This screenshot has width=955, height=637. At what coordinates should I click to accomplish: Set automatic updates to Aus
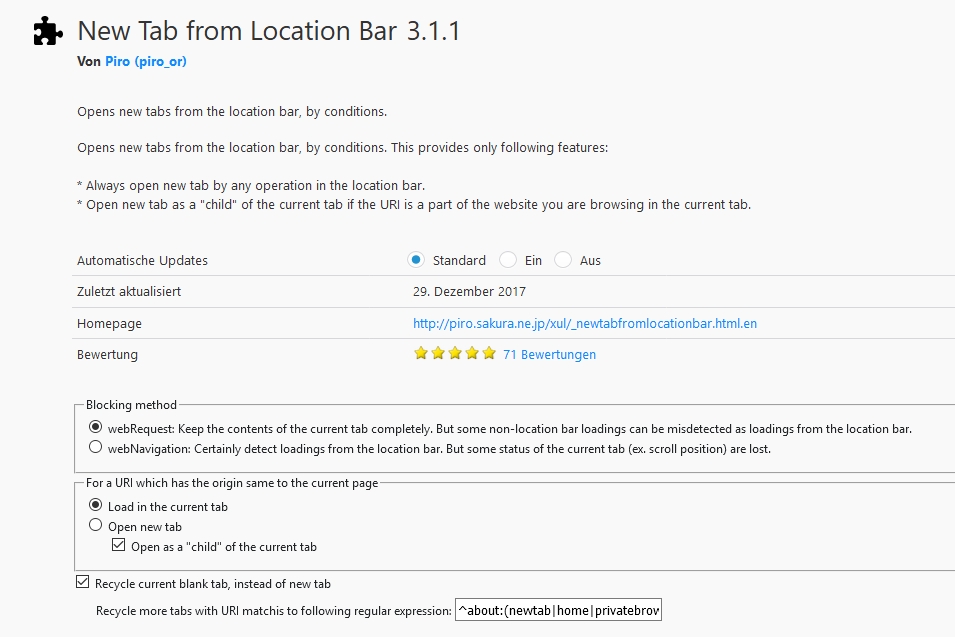tap(563, 260)
